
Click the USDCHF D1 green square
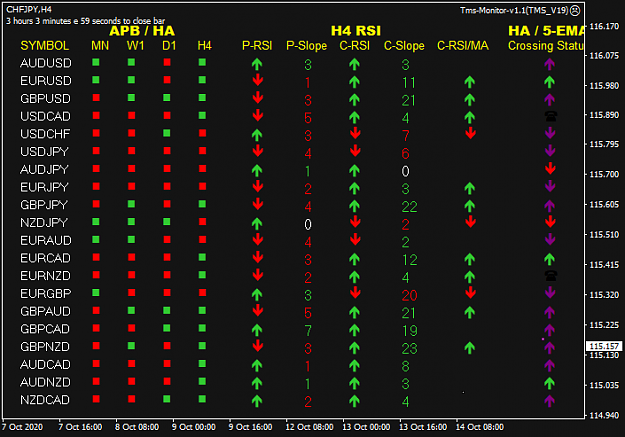(167, 133)
